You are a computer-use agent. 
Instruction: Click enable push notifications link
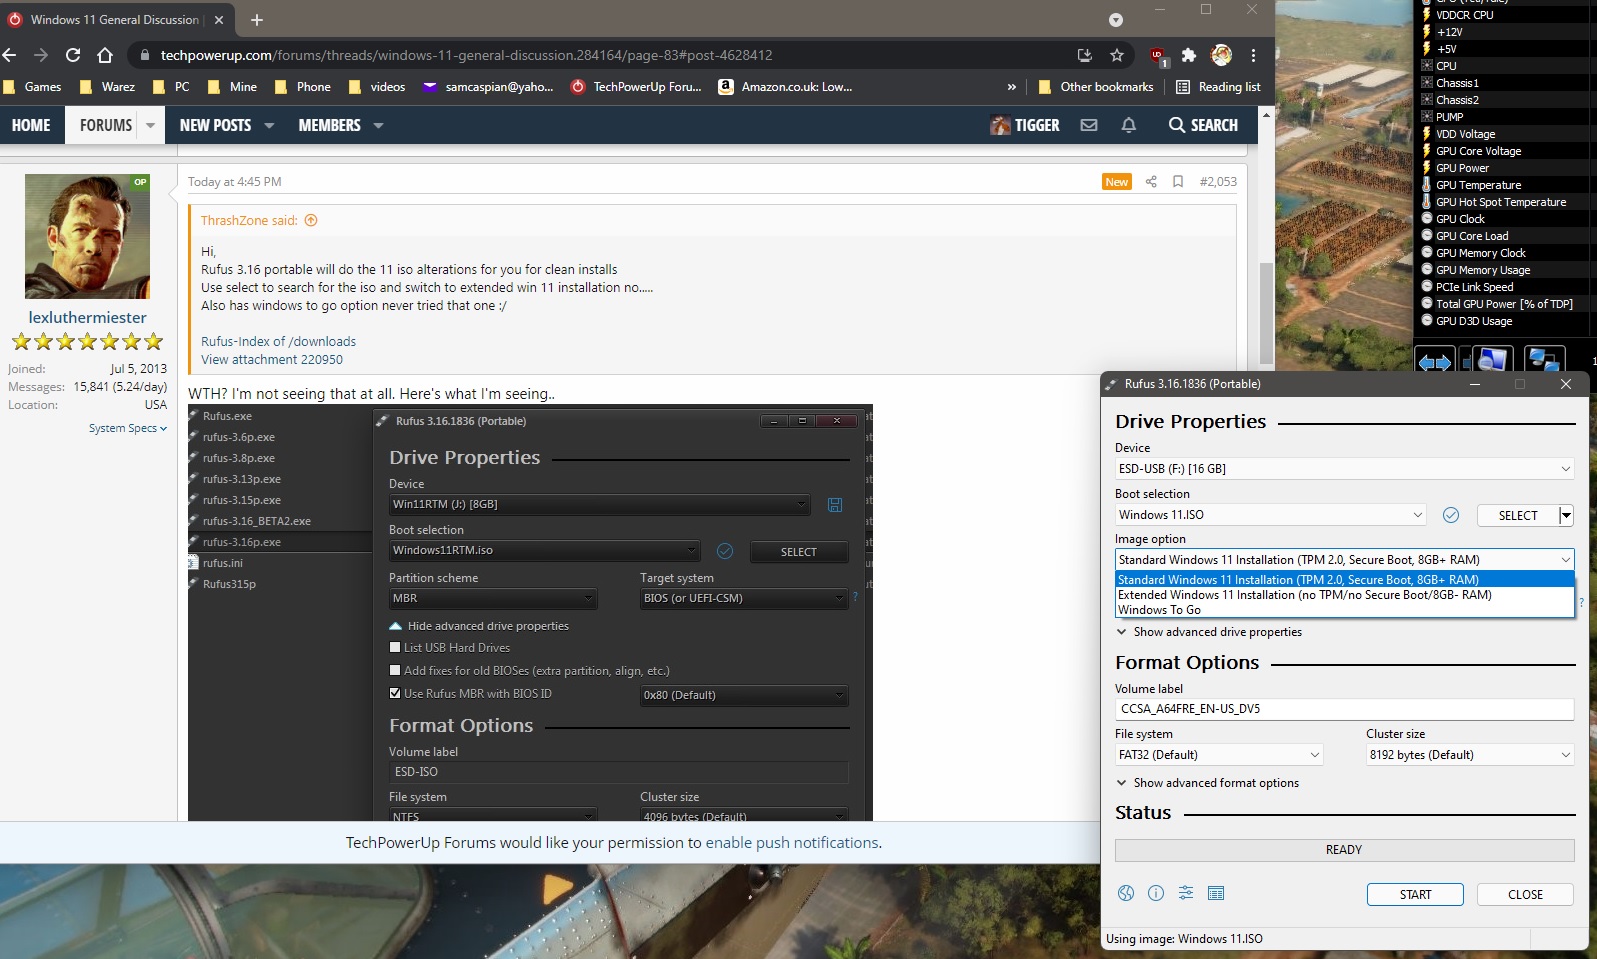[792, 843]
